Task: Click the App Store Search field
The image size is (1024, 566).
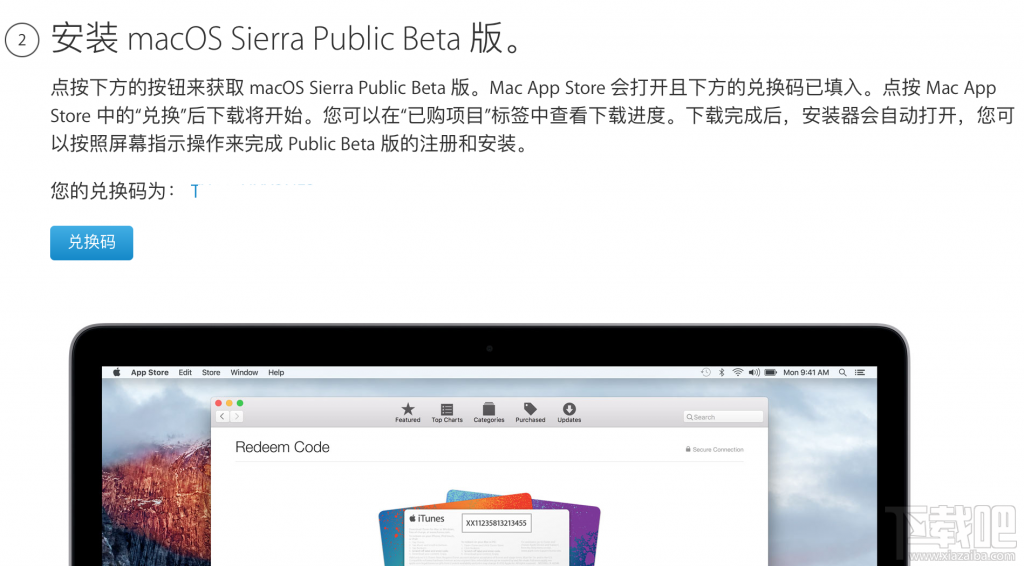Action: [723, 417]
